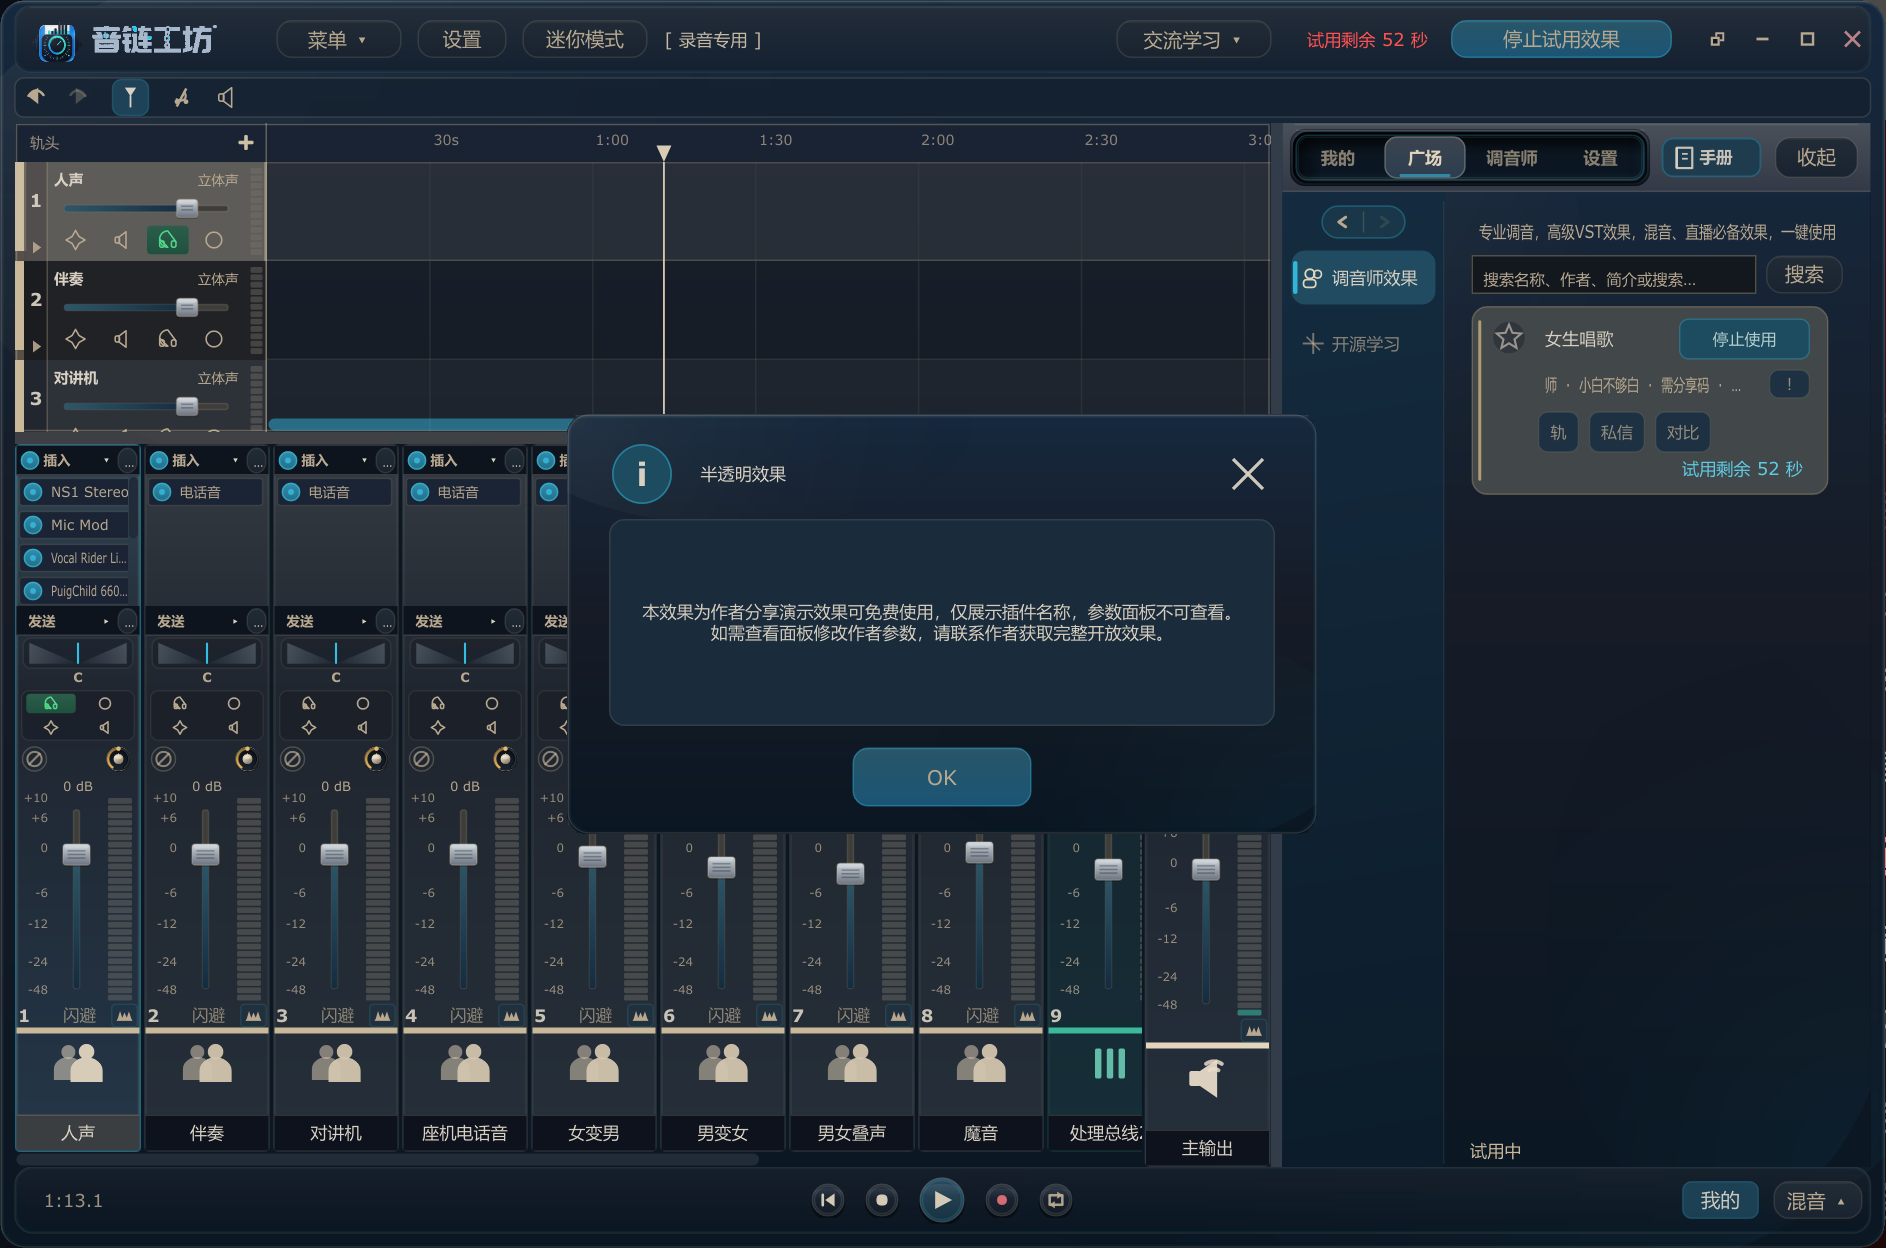The width and height of the screenshot is (1886, 1248).
Task: Disable the Vocal Rider plugin power button
Action: pos(33,558)
